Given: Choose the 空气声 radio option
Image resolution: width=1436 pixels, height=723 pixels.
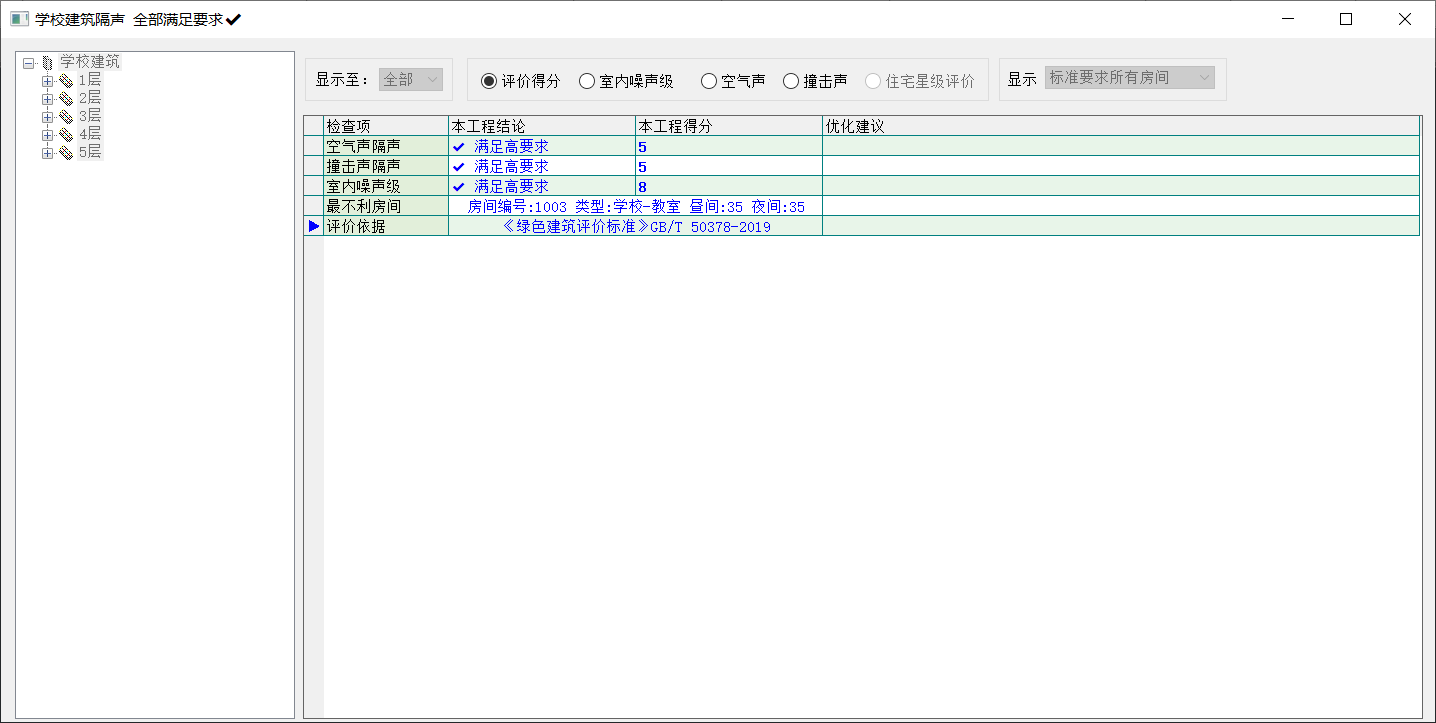Looking at the screenshot, I should (x=709, y=81).
